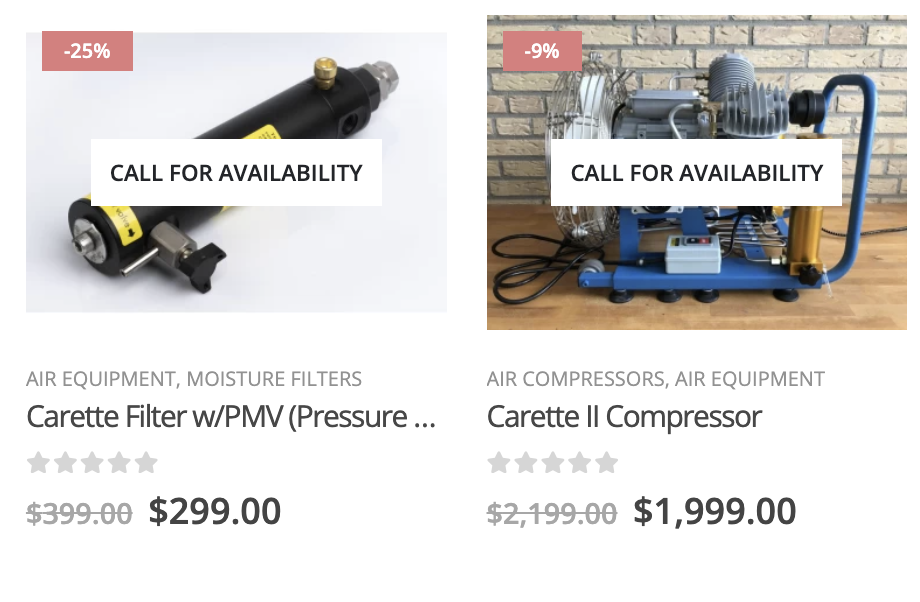Open the Air Compressors category link
This screenshot has height=602, width=920.
click(576, 379)
